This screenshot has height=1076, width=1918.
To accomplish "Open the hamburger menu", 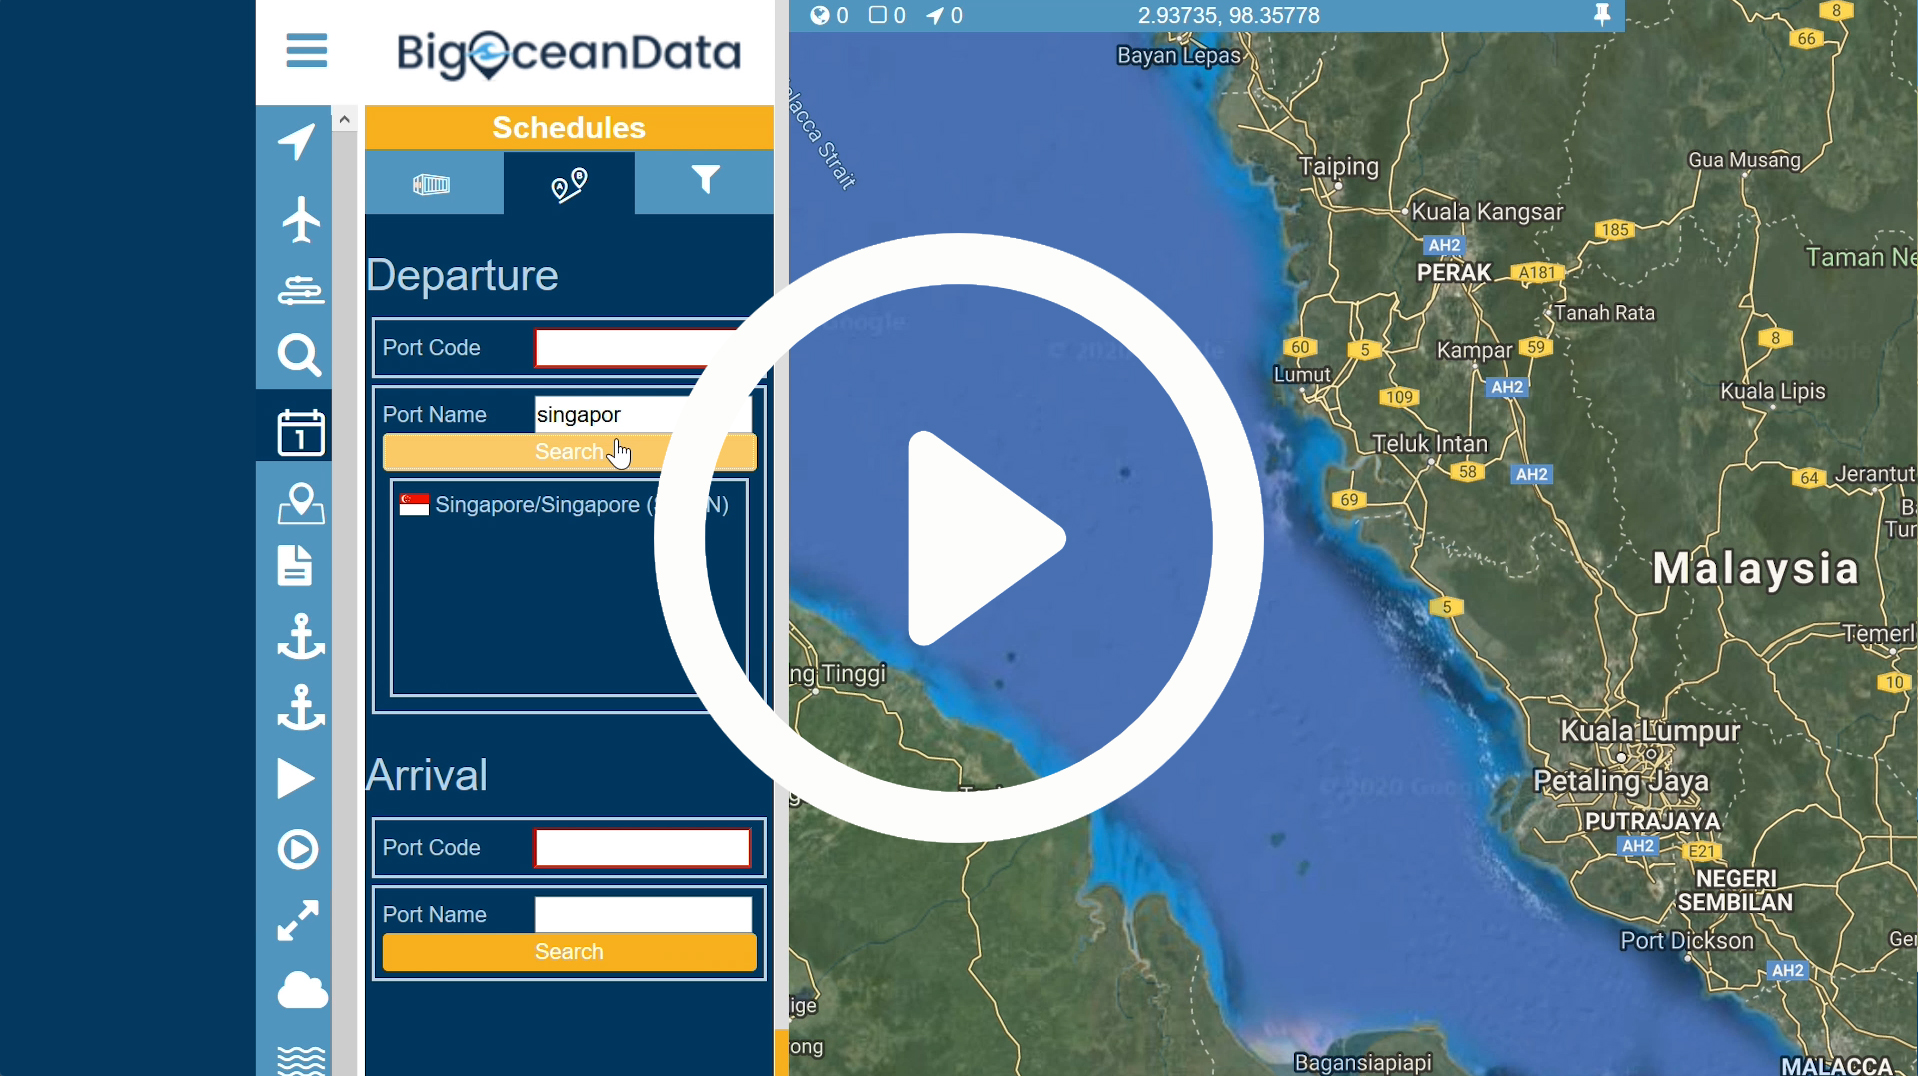I will pos(306,51).
